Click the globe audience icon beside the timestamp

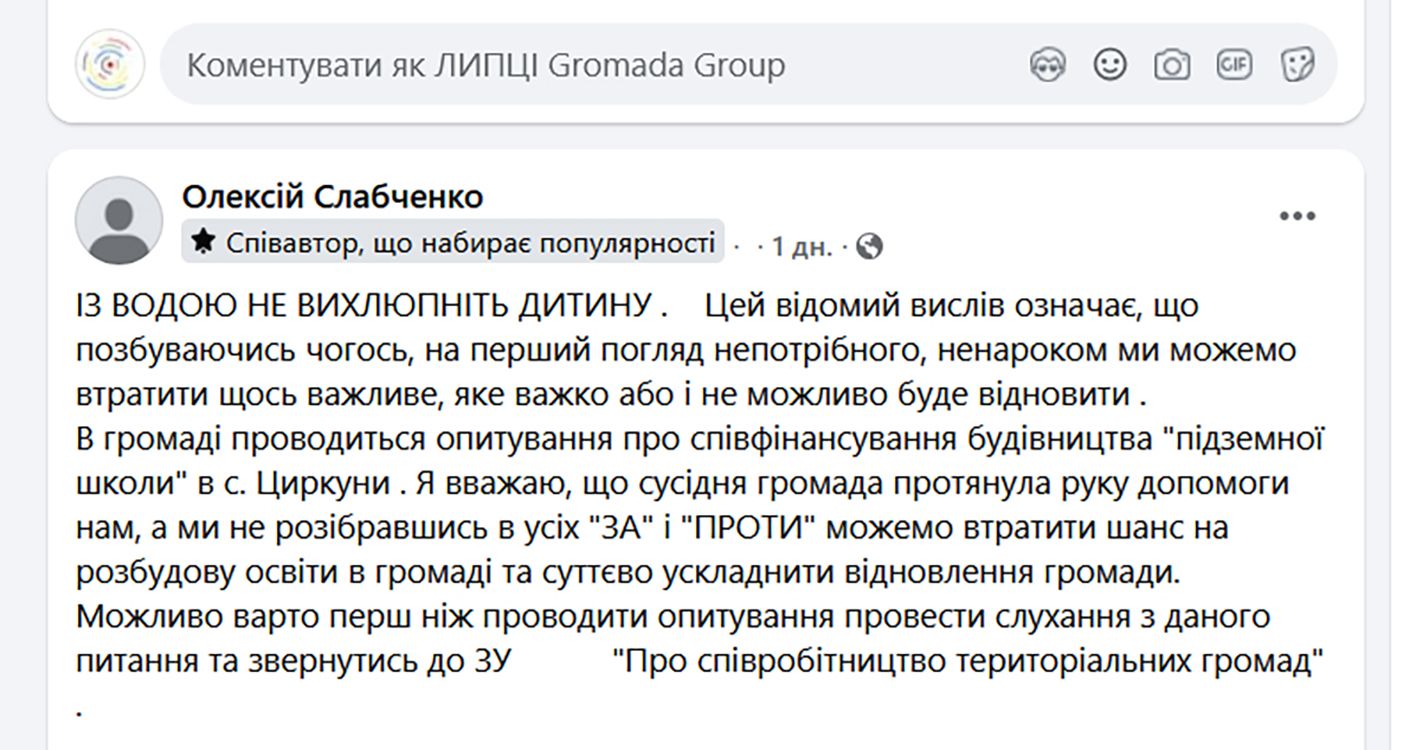870,246
